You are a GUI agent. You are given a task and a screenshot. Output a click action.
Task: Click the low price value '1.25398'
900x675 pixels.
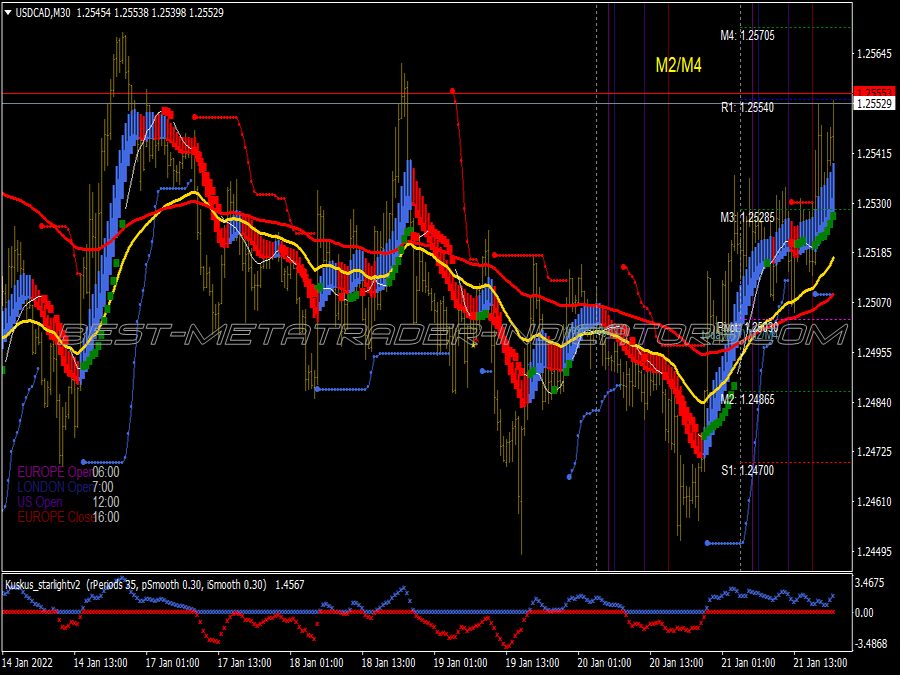point(169,13)
